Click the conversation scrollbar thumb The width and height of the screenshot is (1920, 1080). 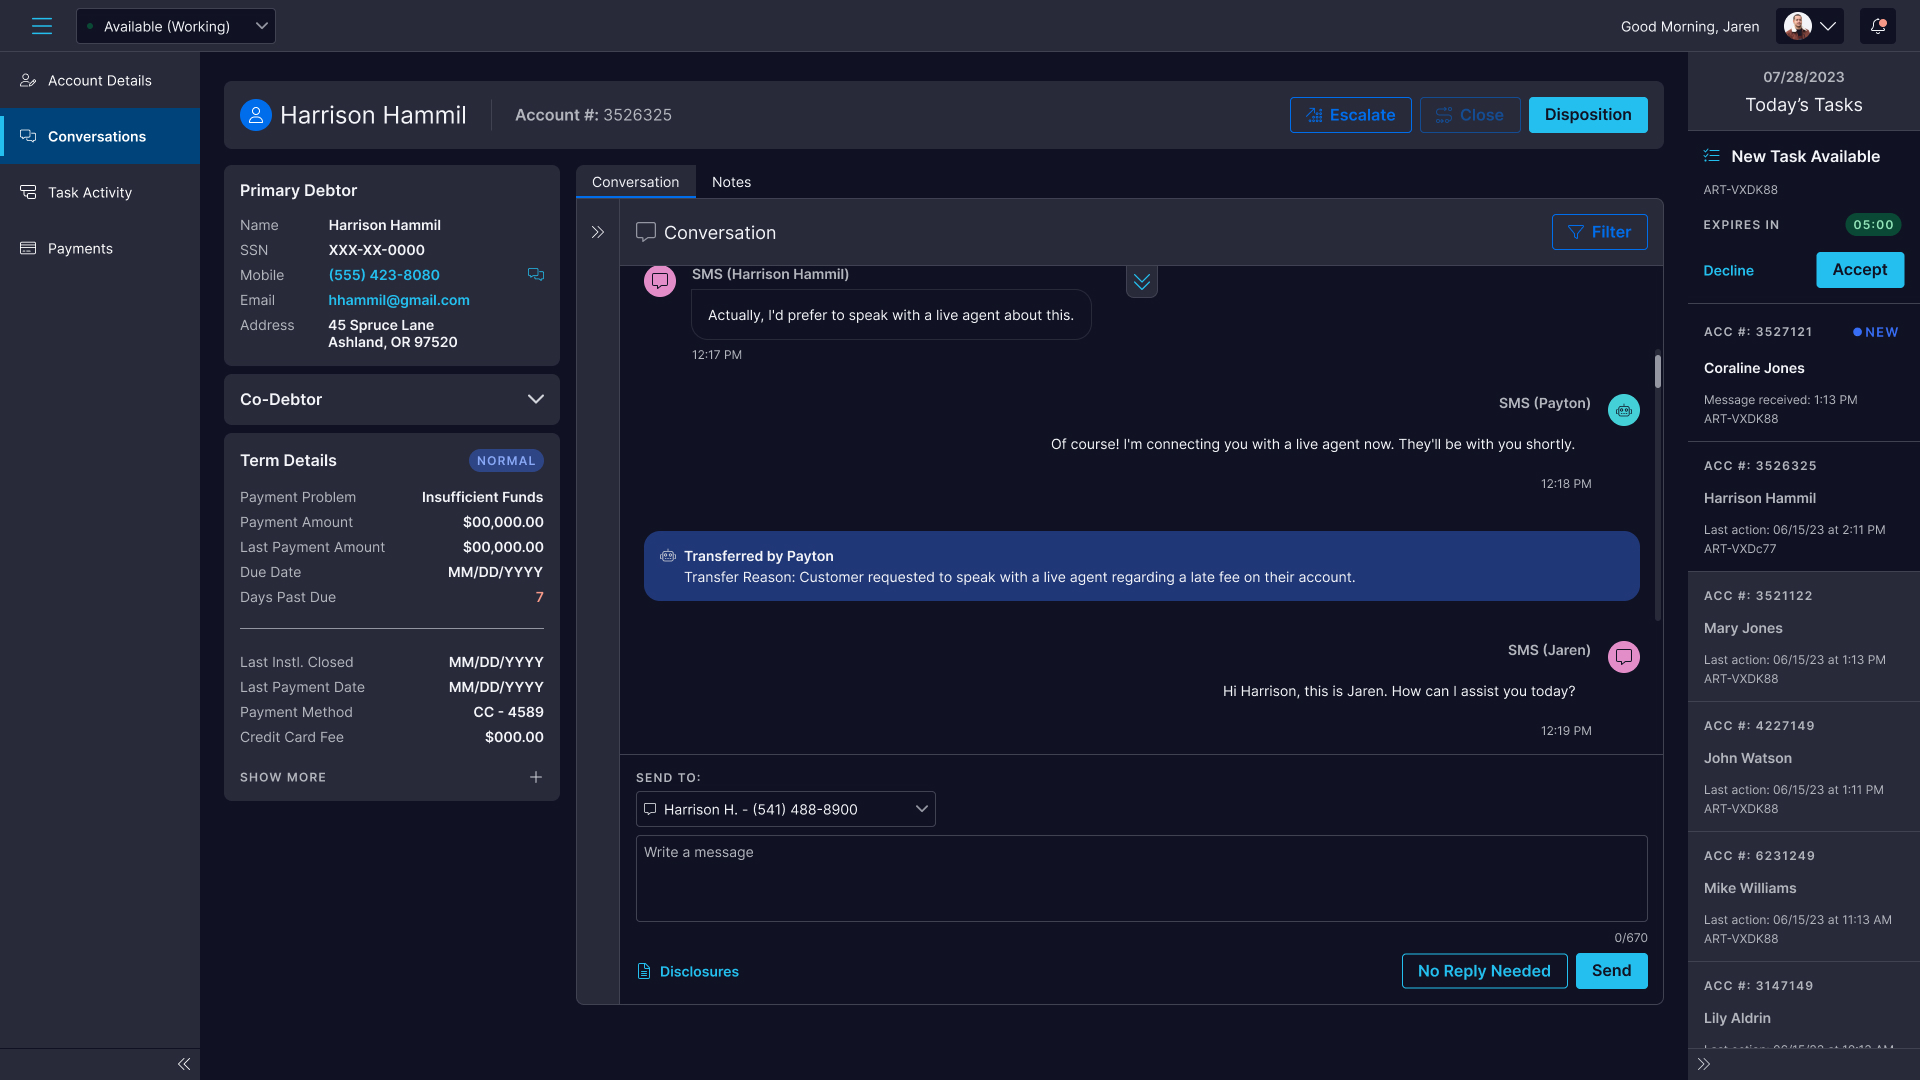[x=1657, y=371]
